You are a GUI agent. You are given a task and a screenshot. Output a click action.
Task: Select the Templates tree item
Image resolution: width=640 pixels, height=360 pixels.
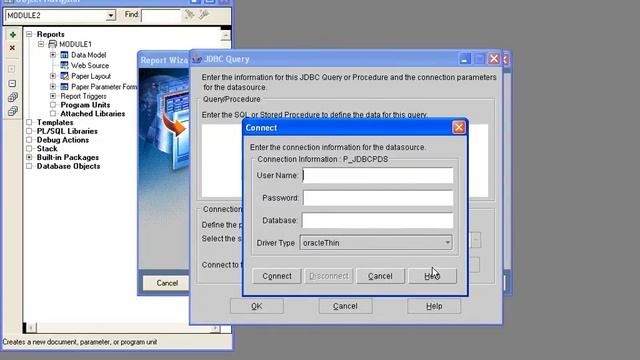[x=55, y=122]
